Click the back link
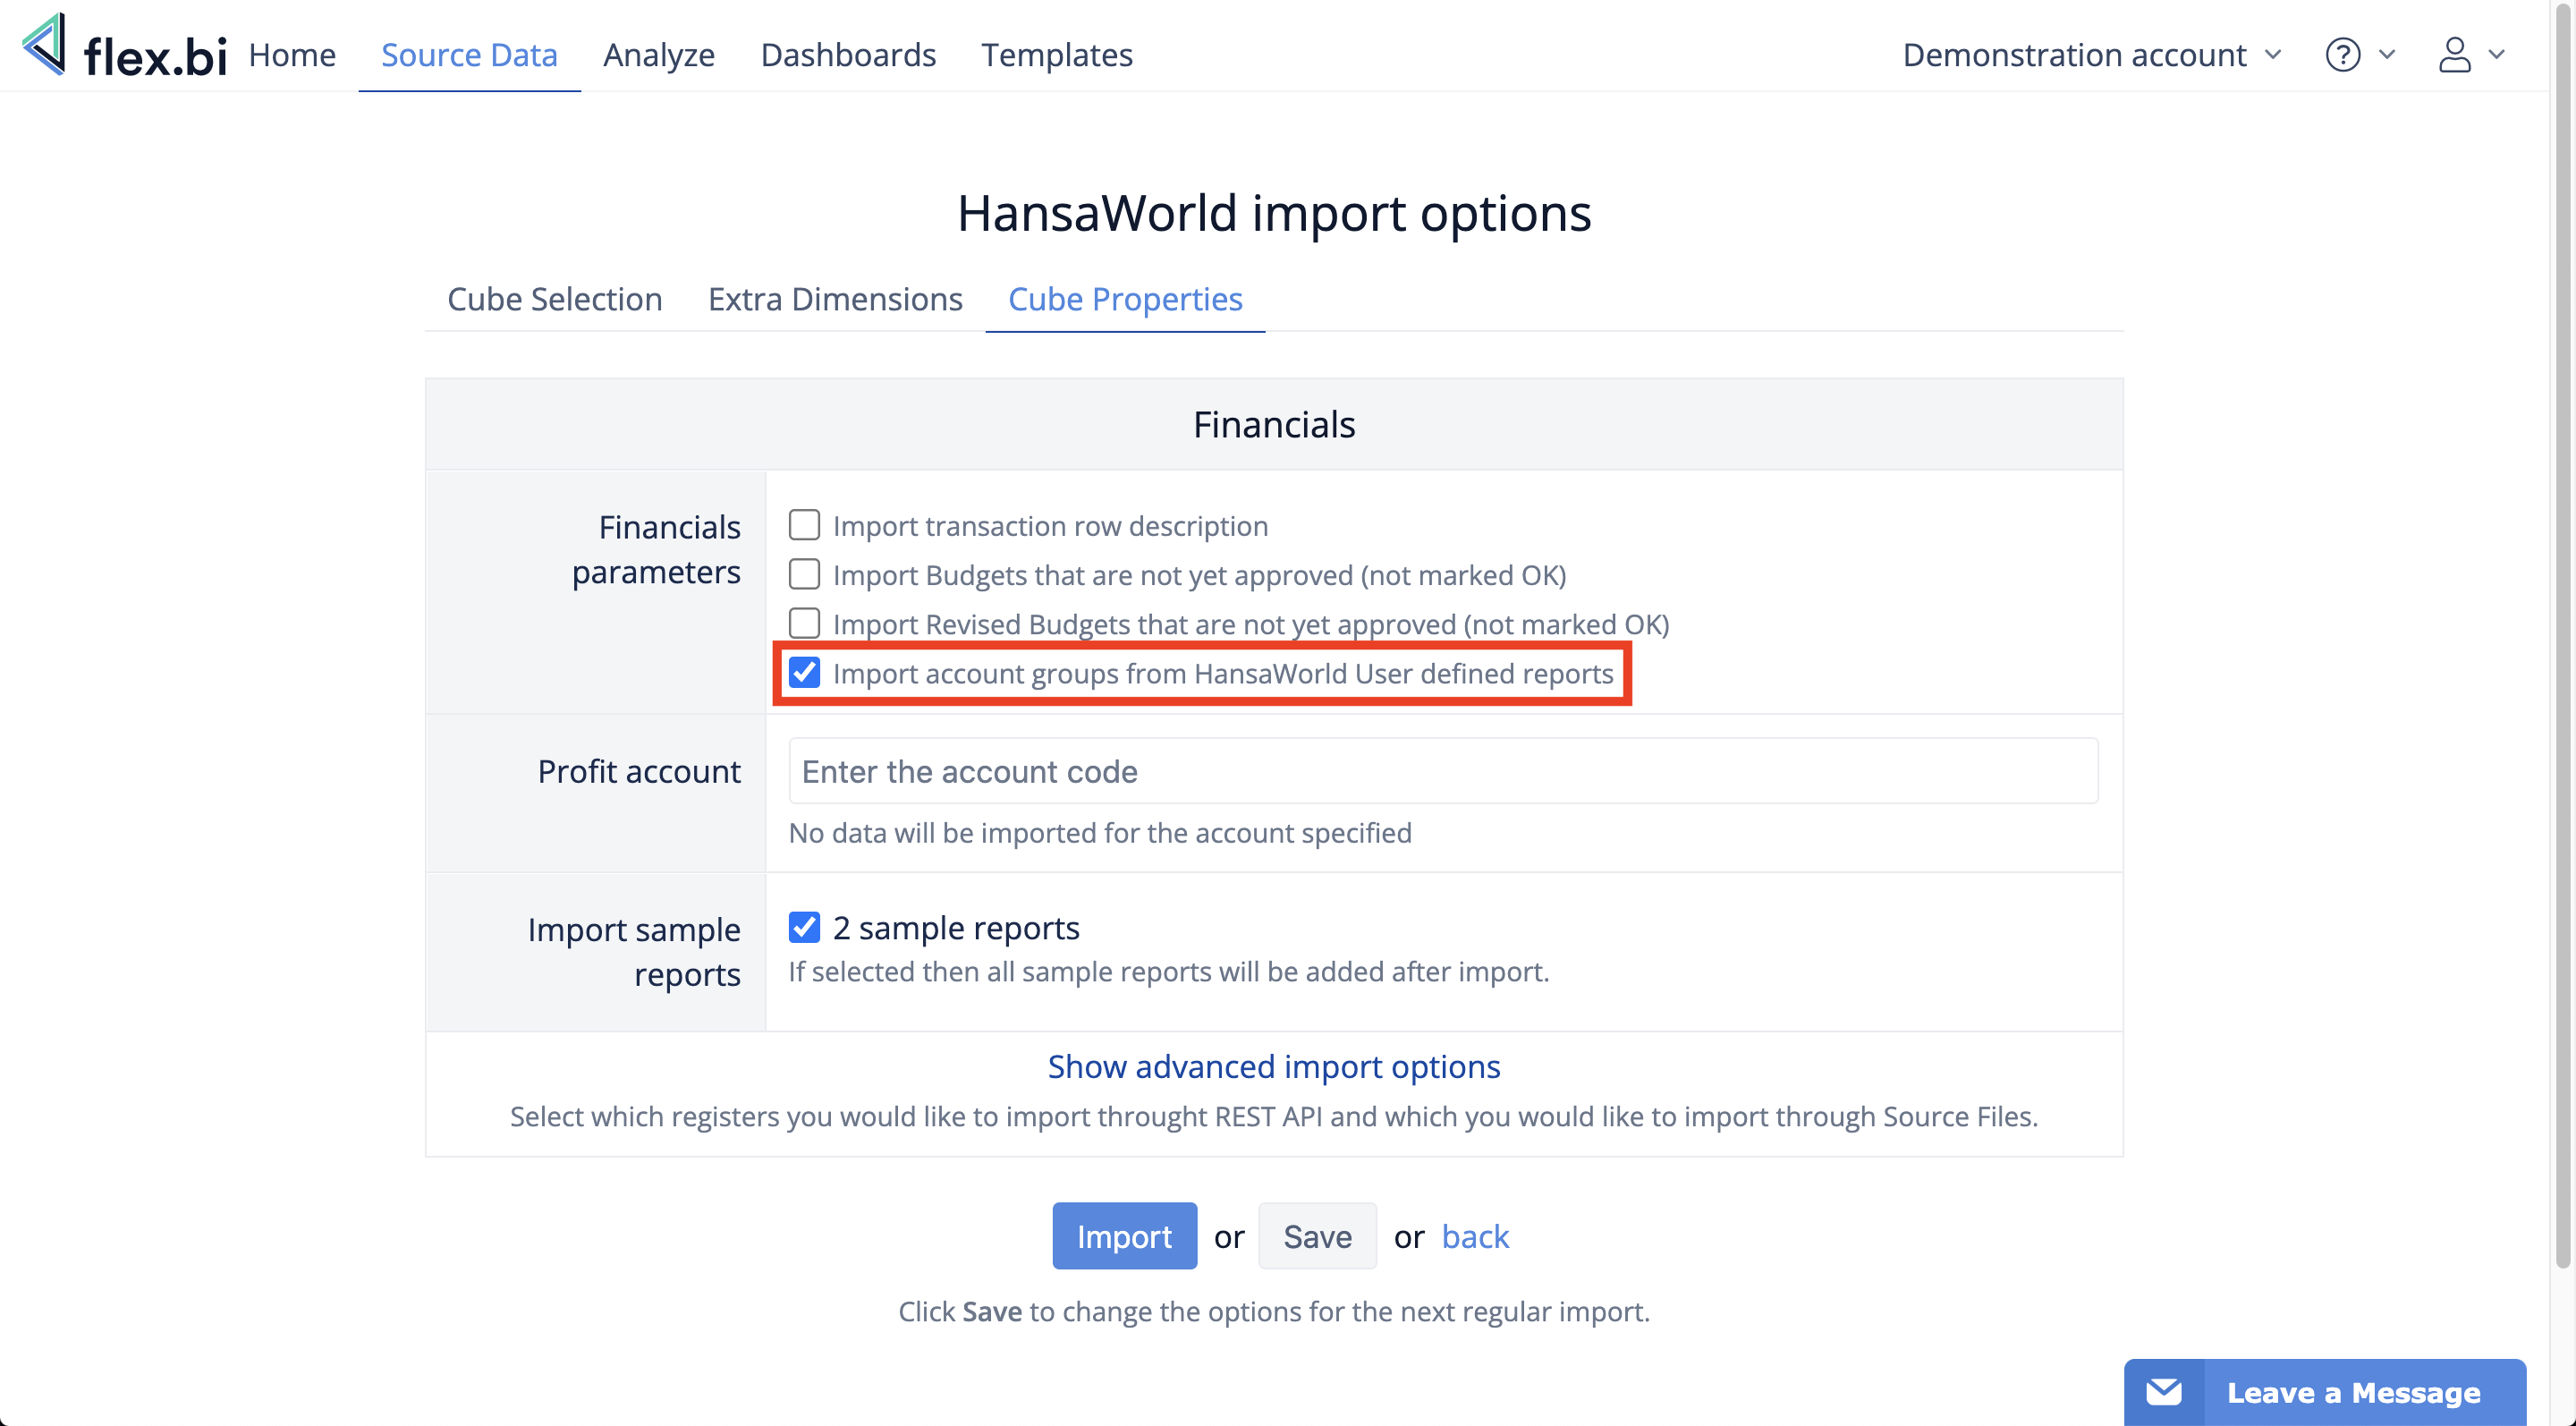This screenshot has height=1426, width=2576. [x=1475, y=1236]
